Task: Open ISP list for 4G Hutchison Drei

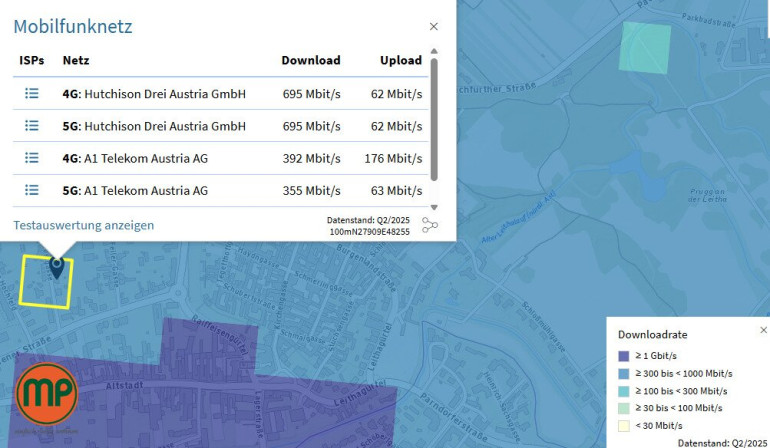Action: tap(31, 94)
